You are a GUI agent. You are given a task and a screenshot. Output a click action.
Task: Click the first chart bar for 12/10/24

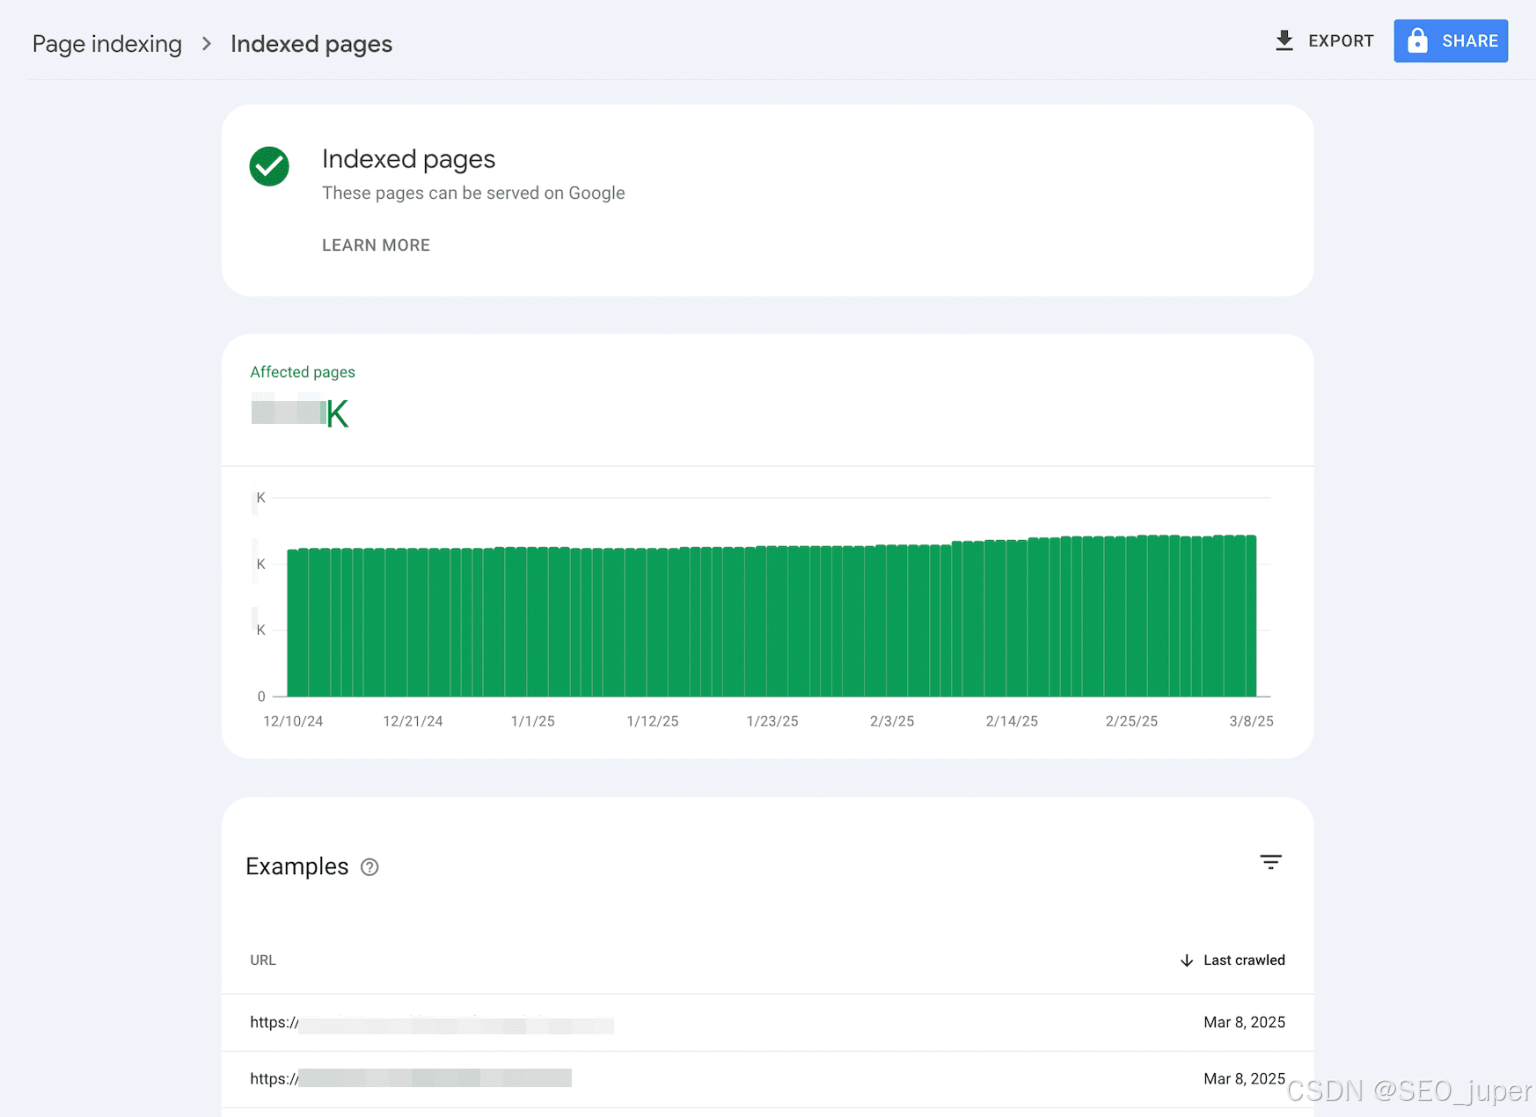click(292, 622)
